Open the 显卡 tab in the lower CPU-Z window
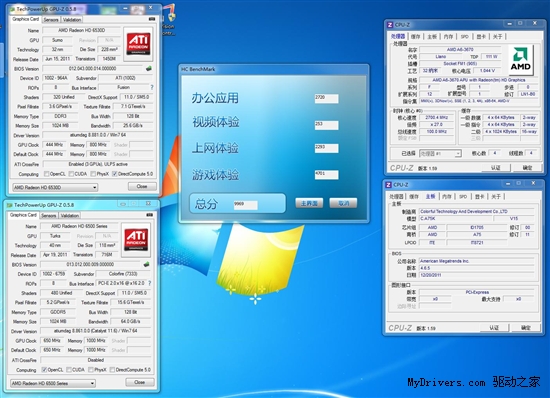Image resolution: width=550 pixels, height=398 pixels. 479,196
